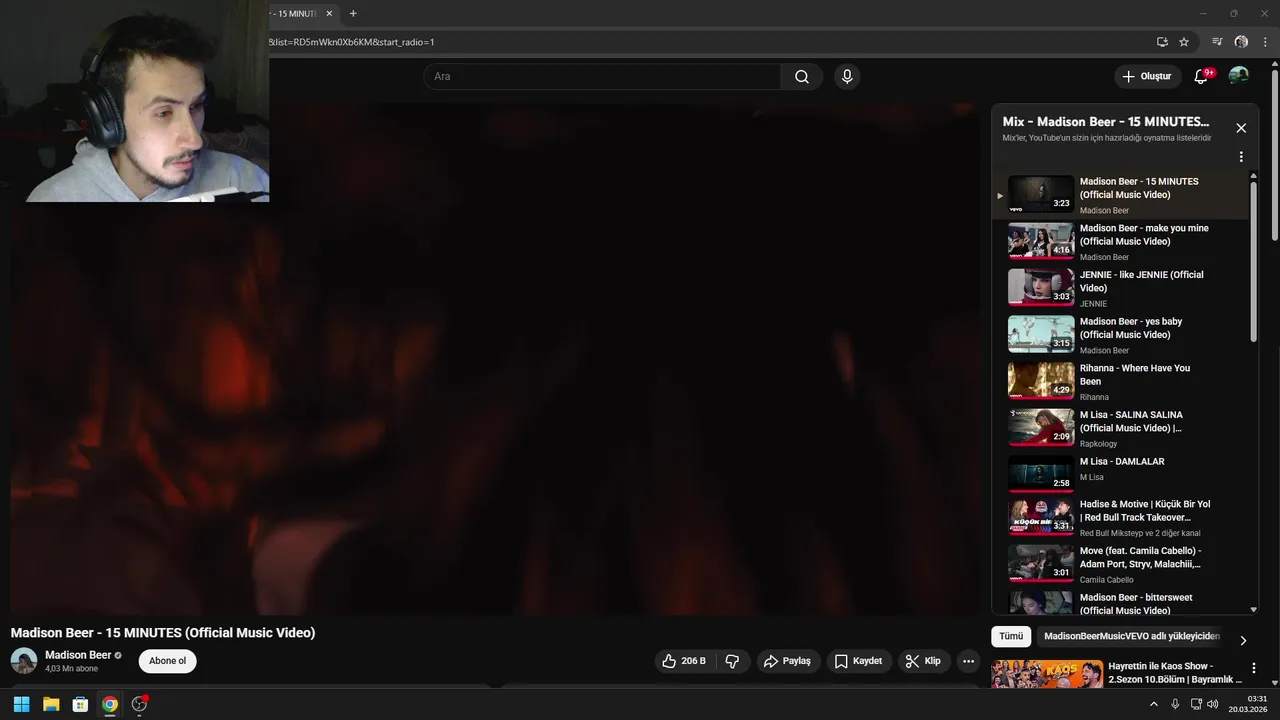Play JENNIE - like JENNIE from playlist

pos(1120,288)
